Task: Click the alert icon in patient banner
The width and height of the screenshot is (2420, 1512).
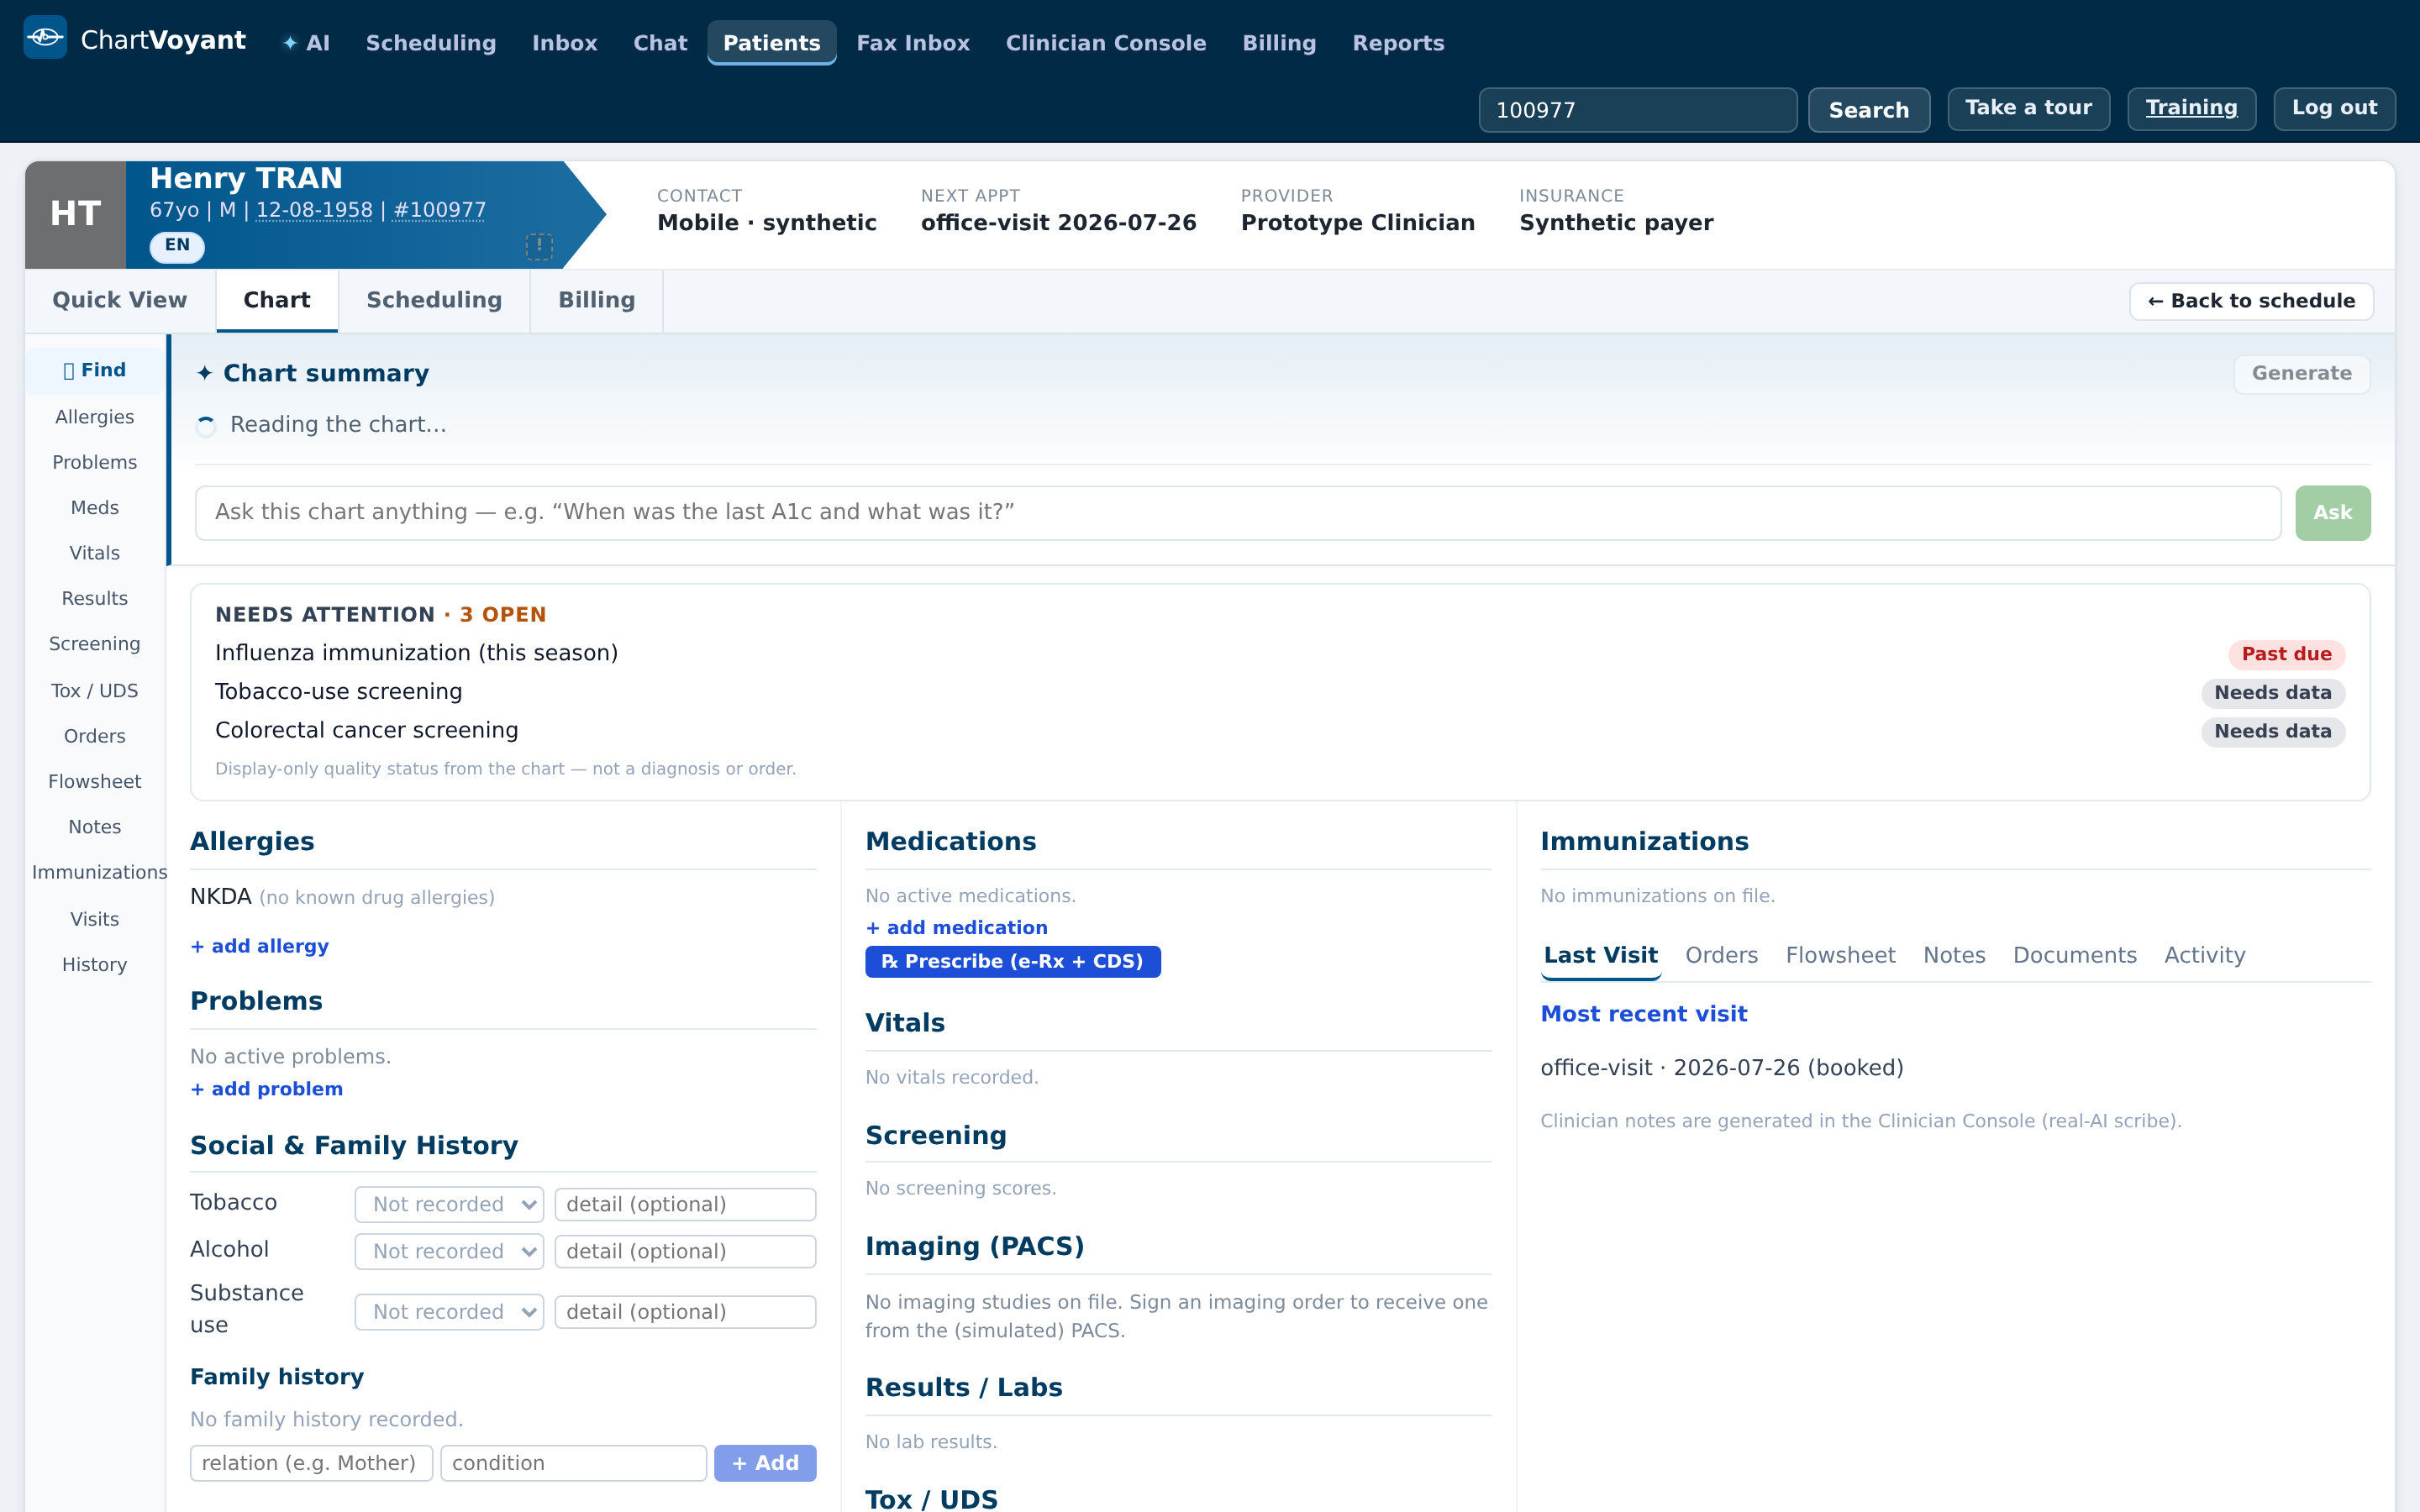Action: point(539,246)
